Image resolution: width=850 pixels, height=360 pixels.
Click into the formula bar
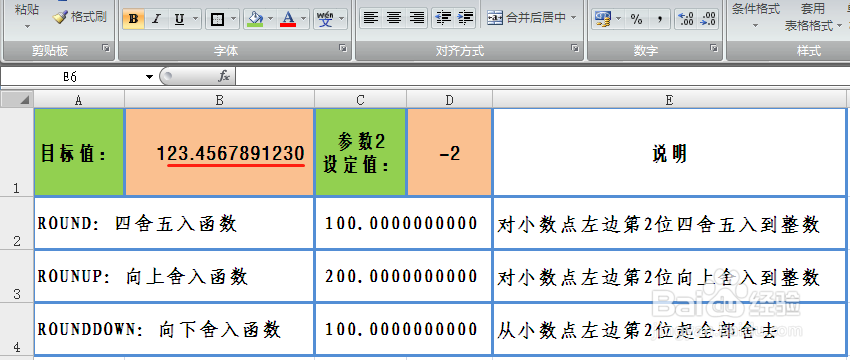point(542,77)
